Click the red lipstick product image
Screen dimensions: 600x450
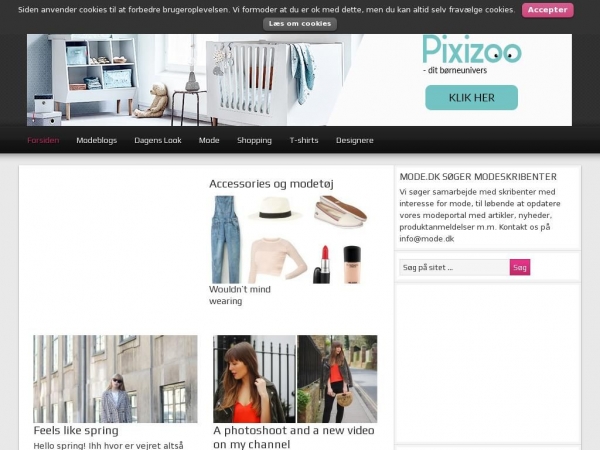[322, 264]
